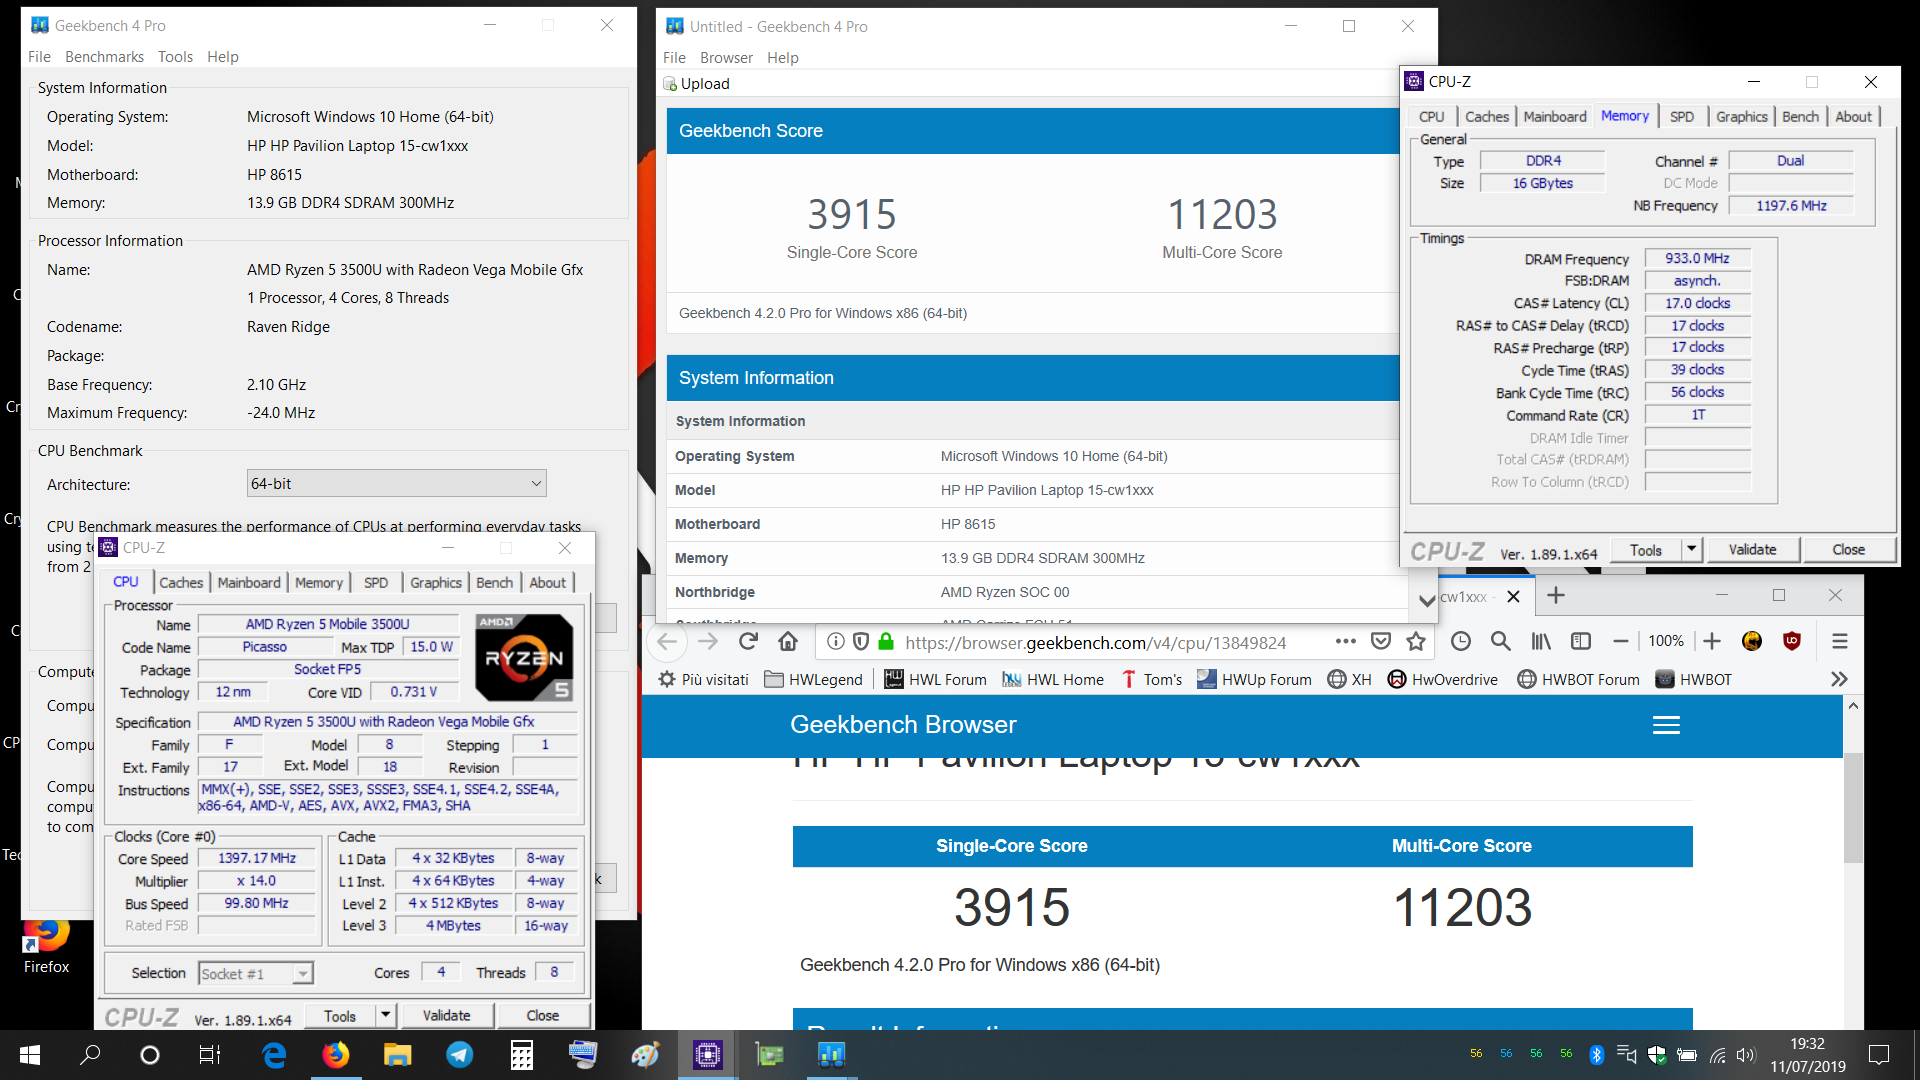Open Windows notification center

coord(1879,1055)
